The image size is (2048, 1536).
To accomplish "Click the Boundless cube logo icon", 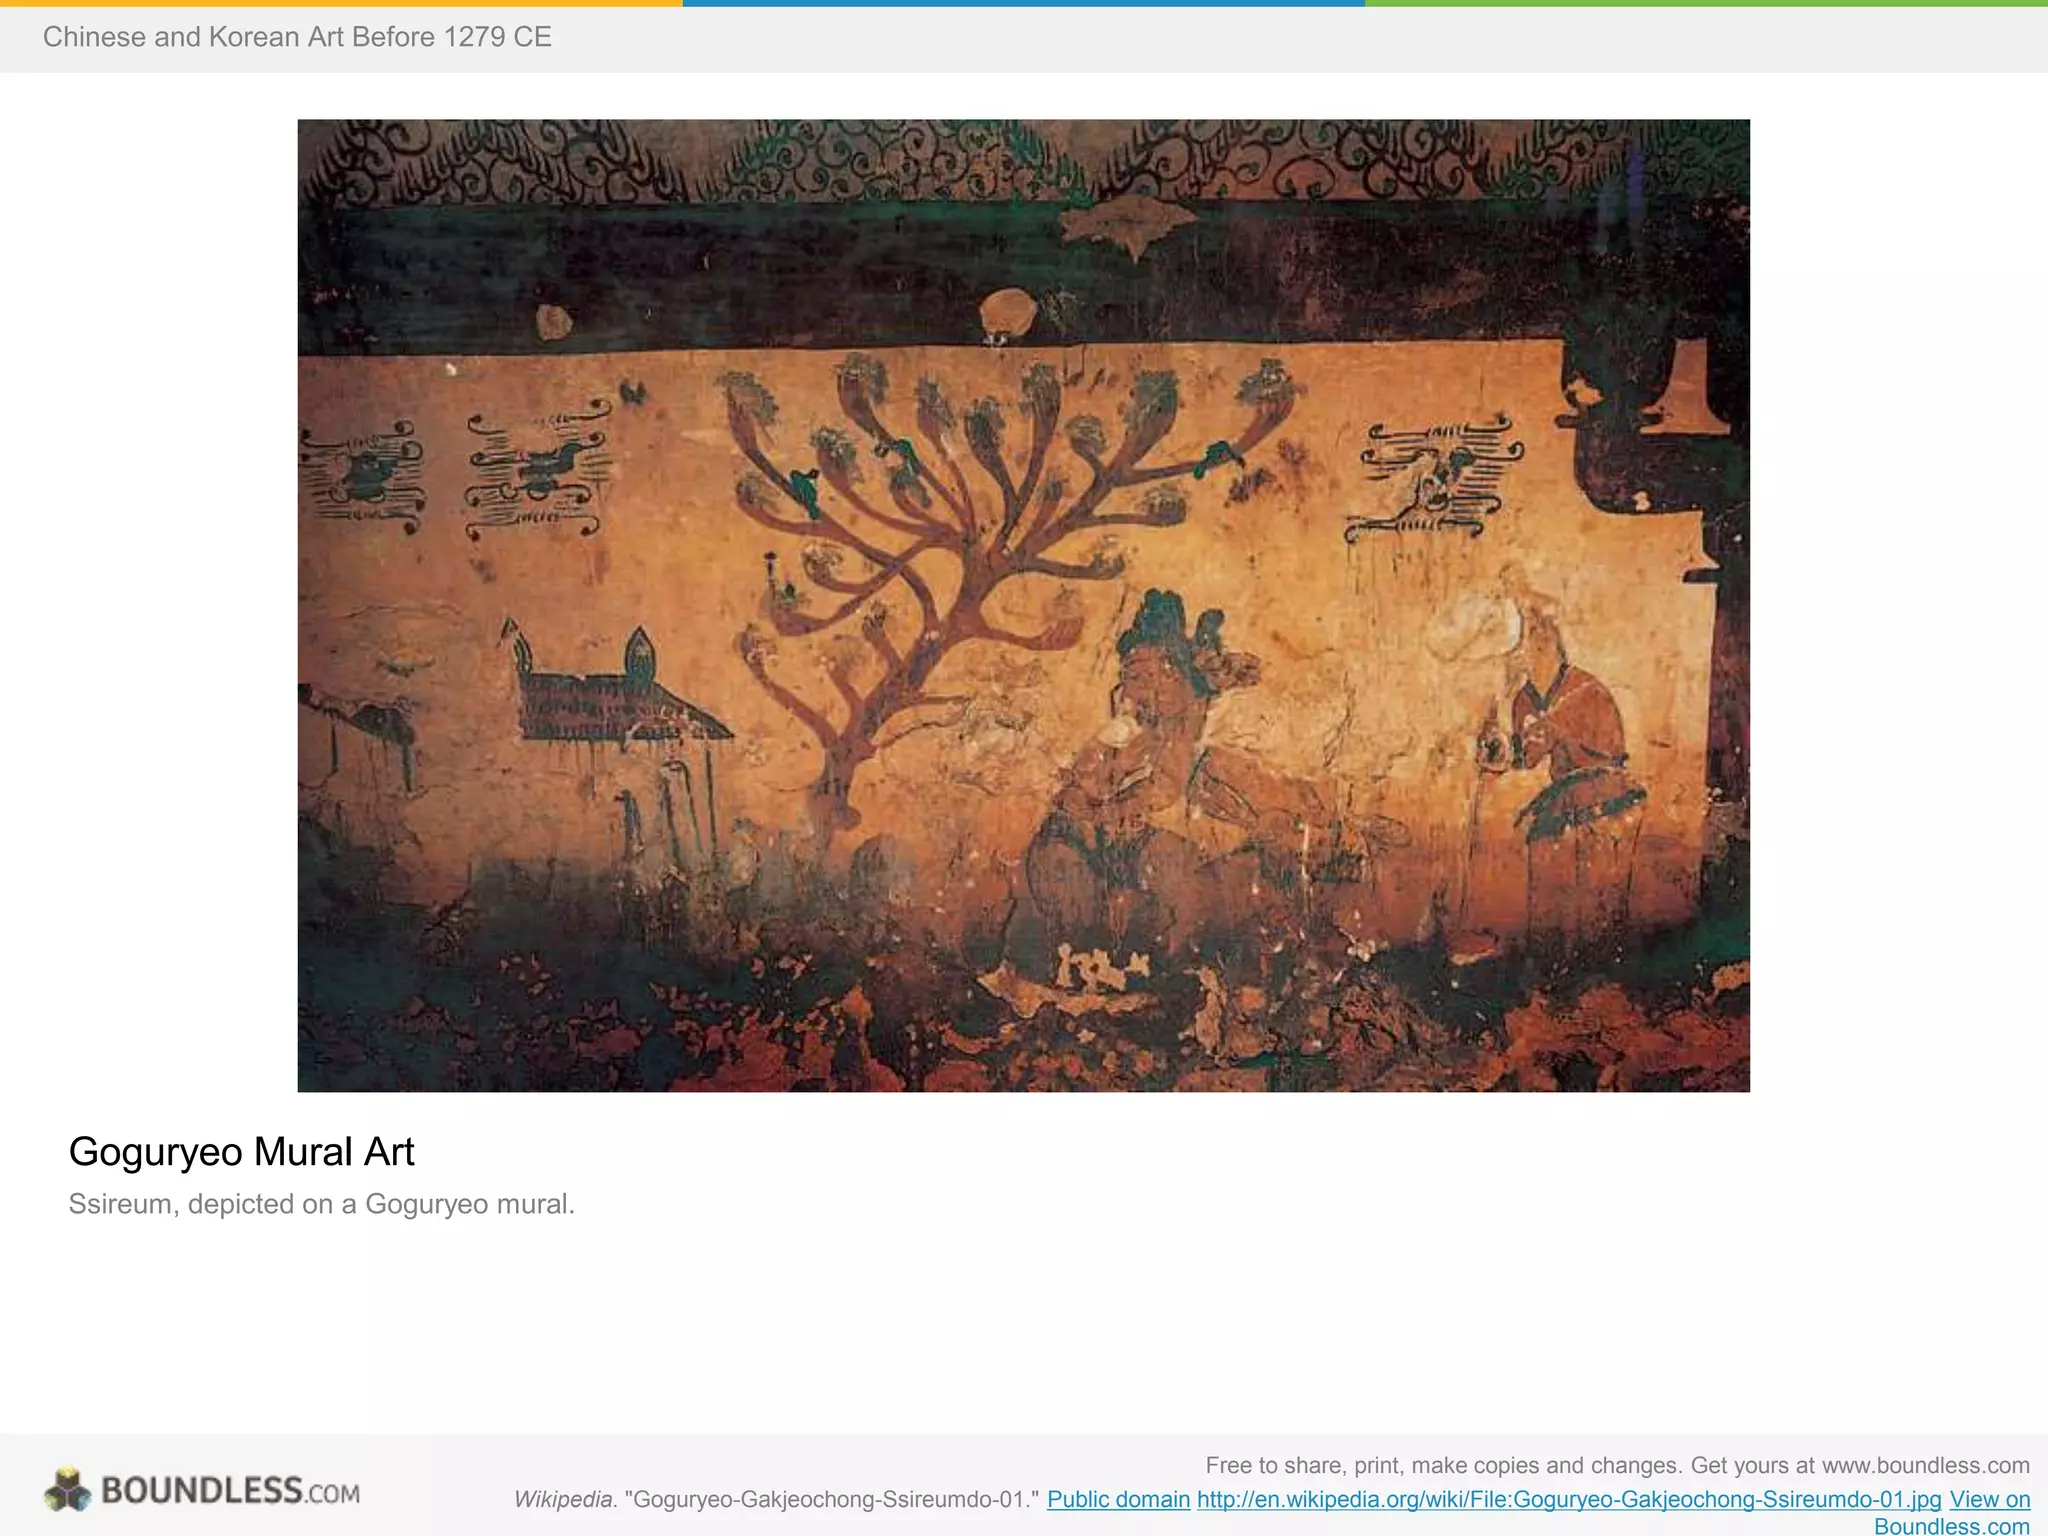I will 67,1489.
